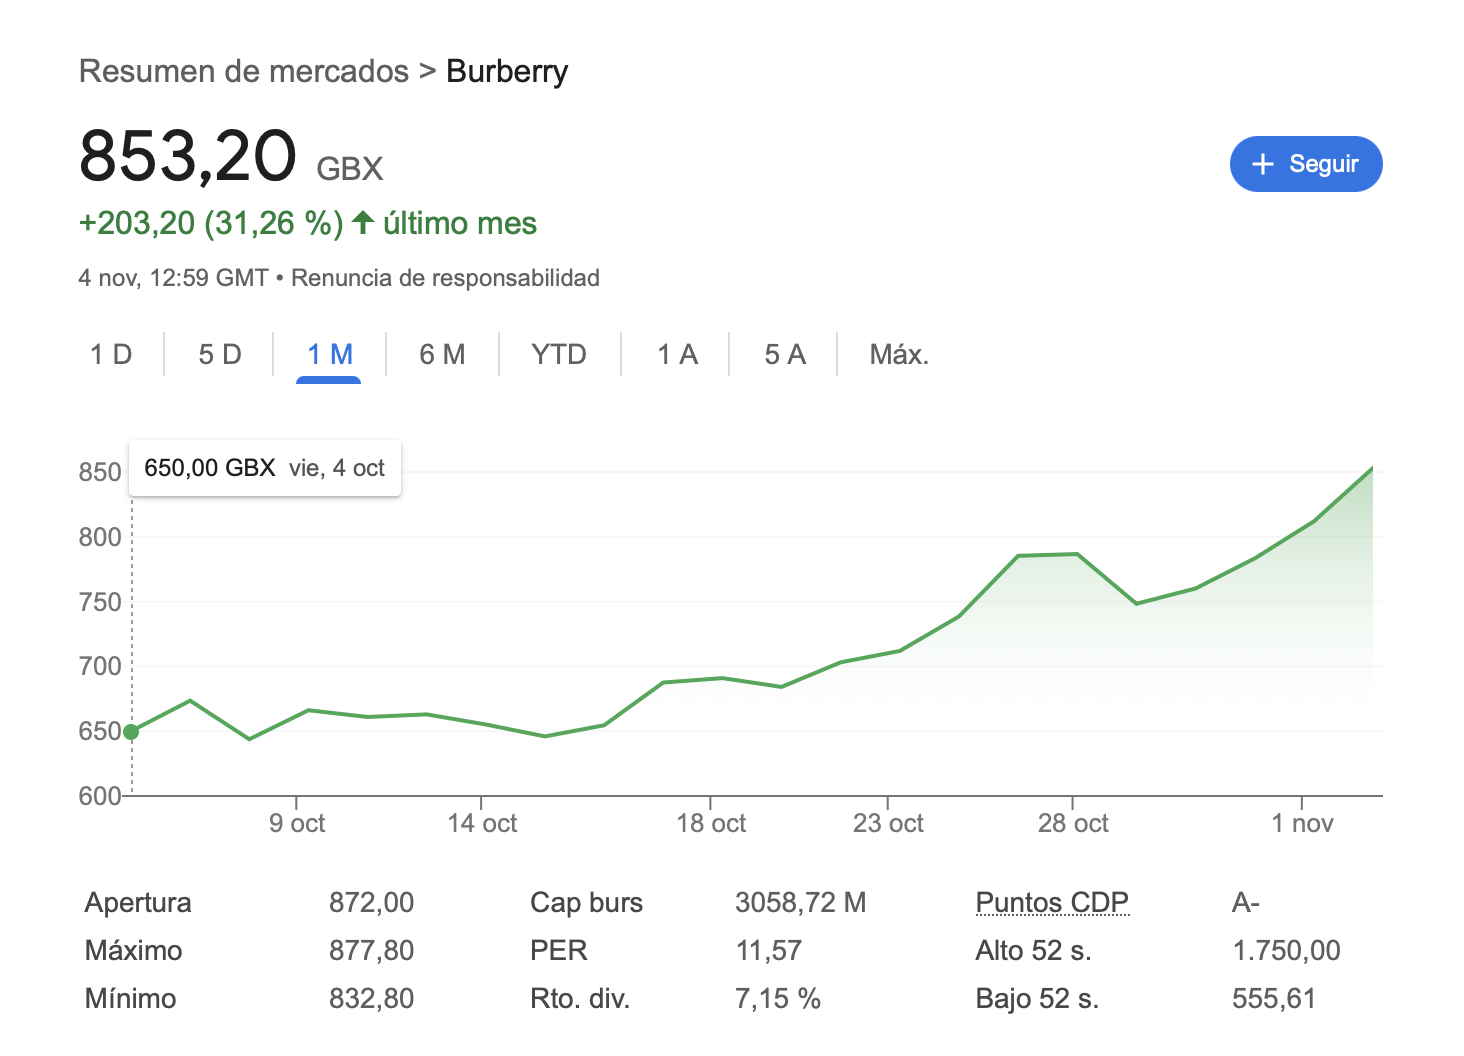The height and width of the screenshot is (1056, 1464).
Task: Open the Resumen de mercados link
Action: point(244,71)
